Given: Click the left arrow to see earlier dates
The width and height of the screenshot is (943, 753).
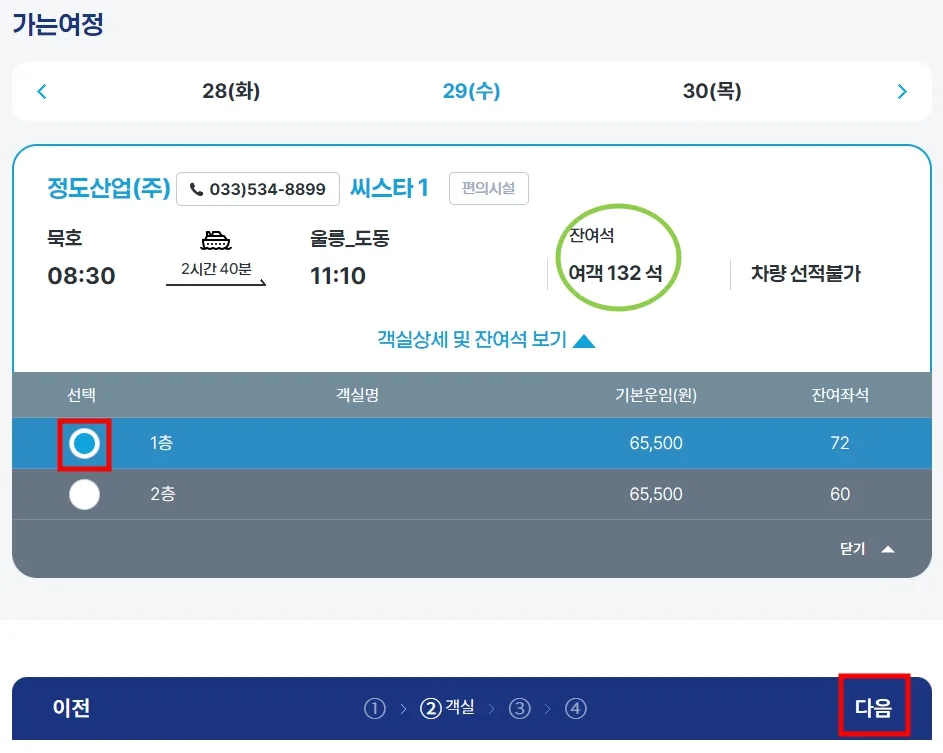Looking at the screenshot, I should tap(41, 91).
